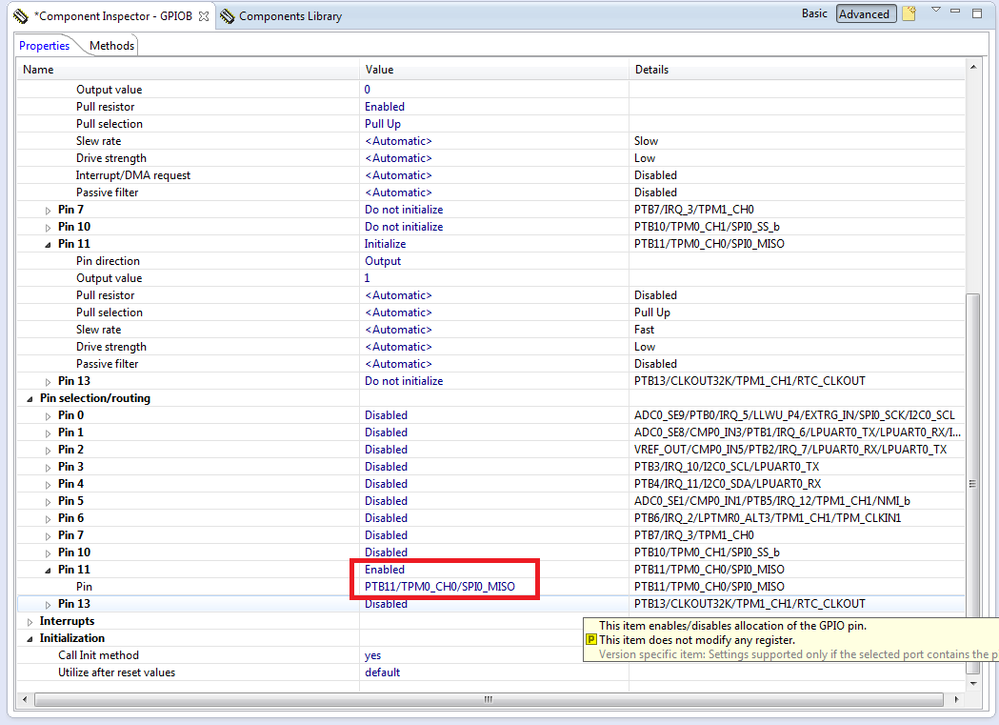
Task: Click Utilize after reset values default
Action: tap(382, 672)
